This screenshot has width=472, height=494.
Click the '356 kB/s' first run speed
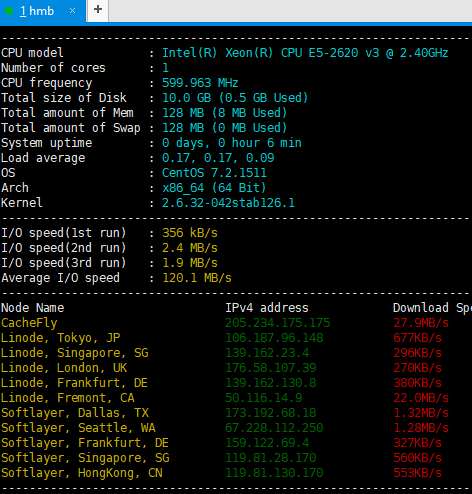coord(190,233)
